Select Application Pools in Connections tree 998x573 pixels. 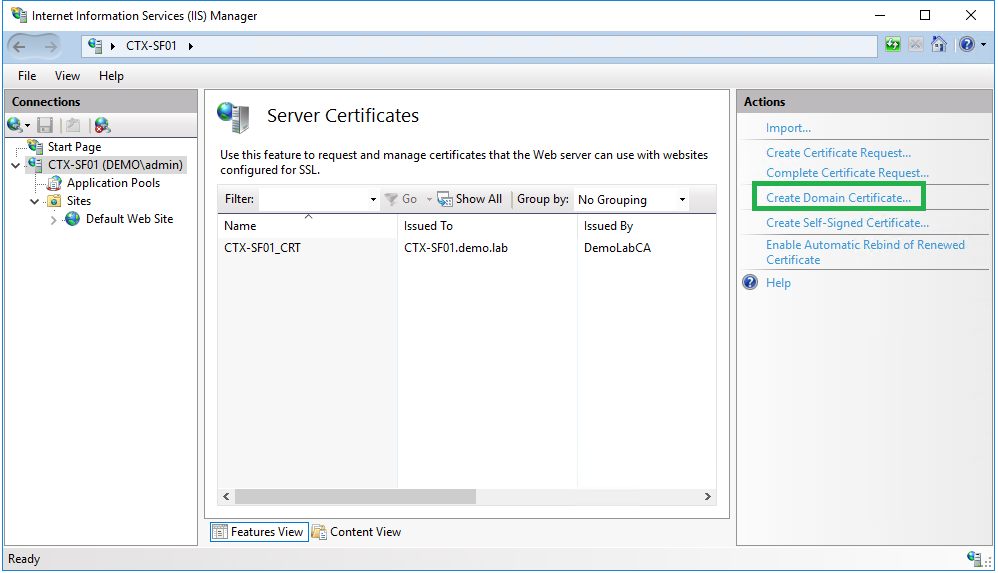click(x=112, y=183)
